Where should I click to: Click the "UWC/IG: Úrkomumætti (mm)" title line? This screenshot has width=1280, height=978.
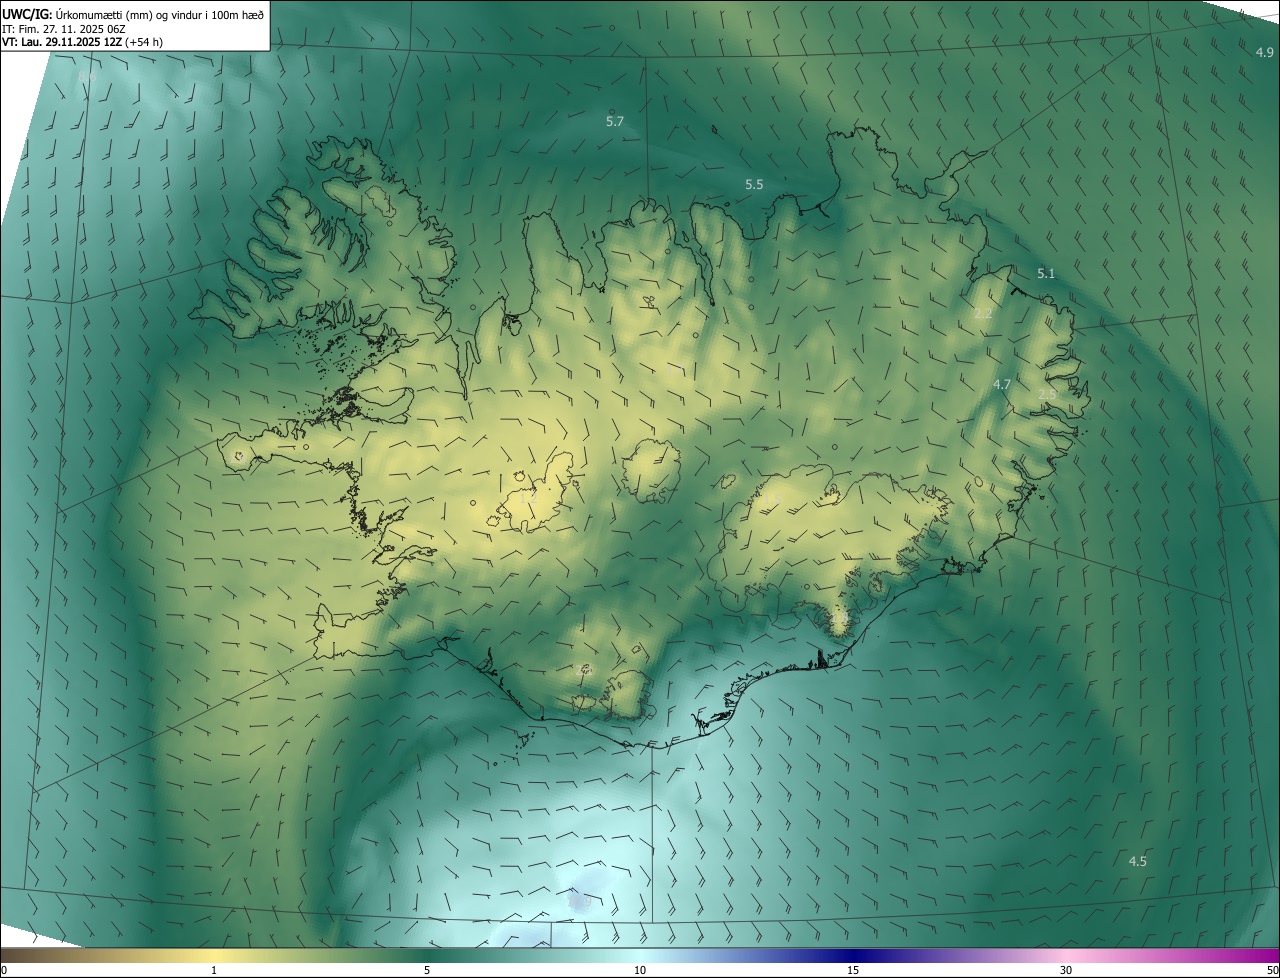point(134,14)
